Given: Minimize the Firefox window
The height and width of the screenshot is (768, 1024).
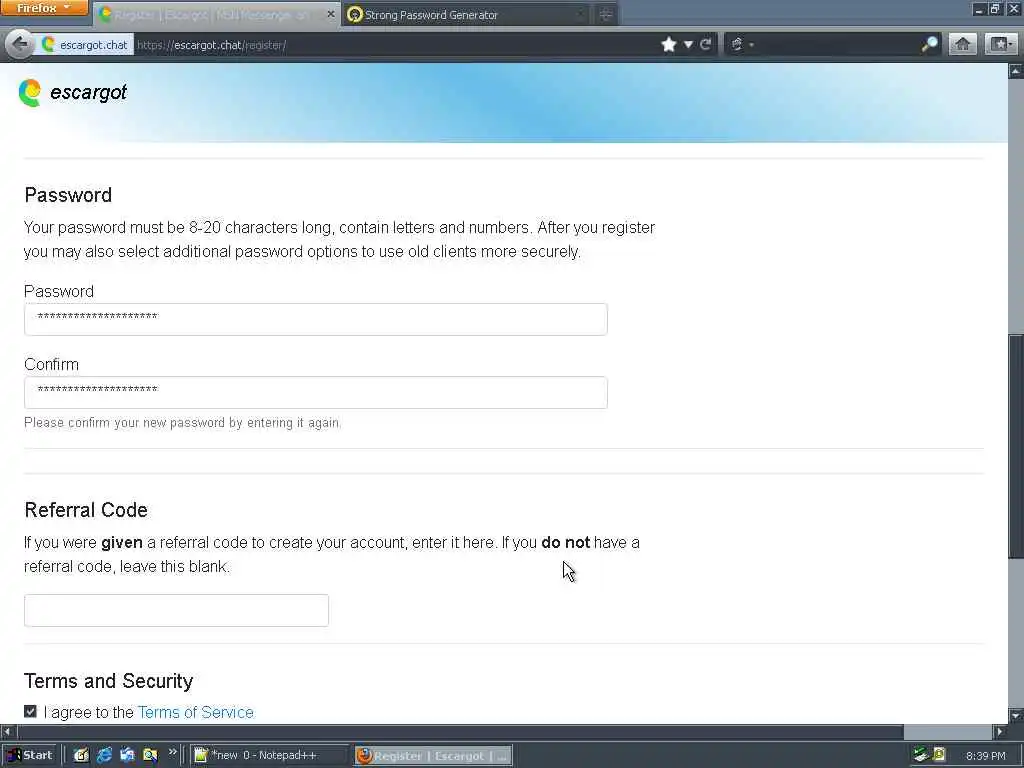Looking at the screenshot, I should [x=978, y=8].
